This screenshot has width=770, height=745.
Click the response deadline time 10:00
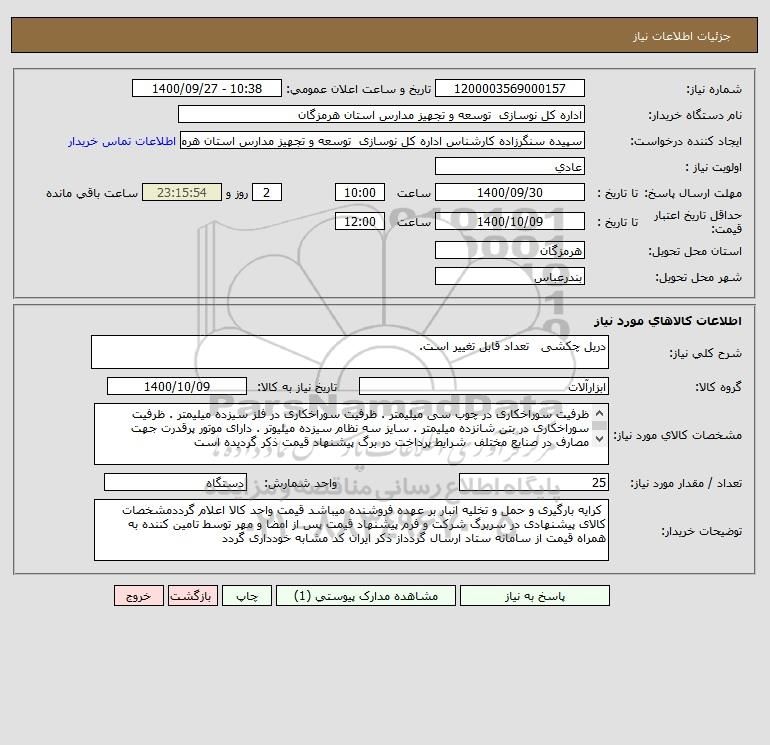[360, 193]
